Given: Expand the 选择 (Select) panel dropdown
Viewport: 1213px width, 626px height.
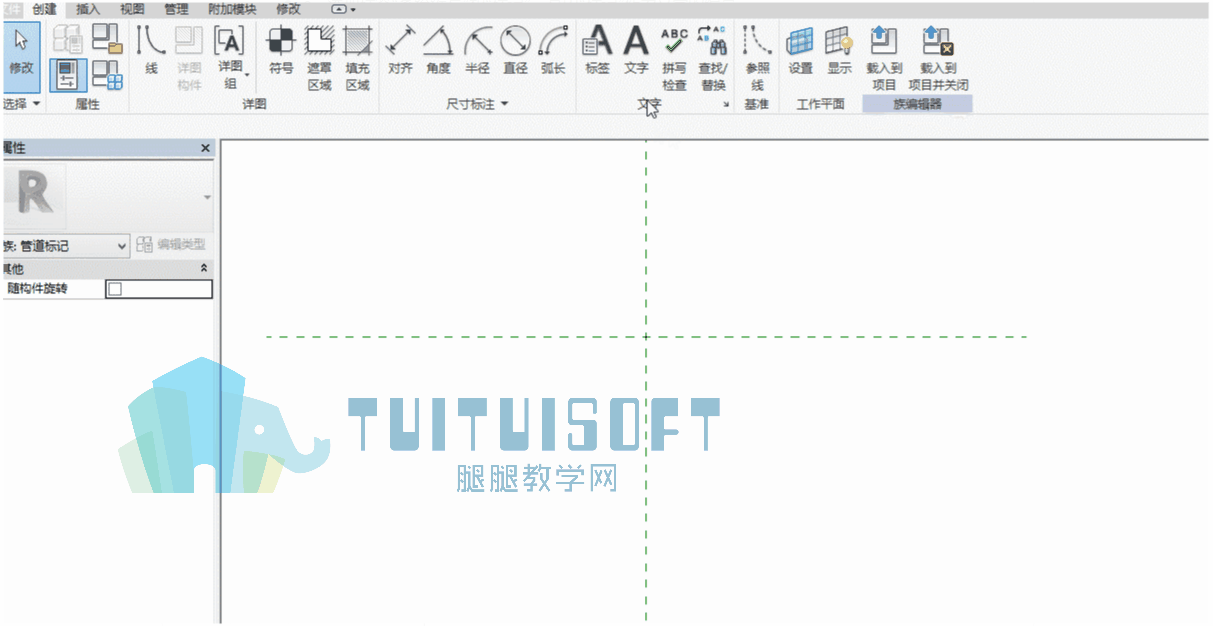Looking at the screenshot, I should 22,104.
